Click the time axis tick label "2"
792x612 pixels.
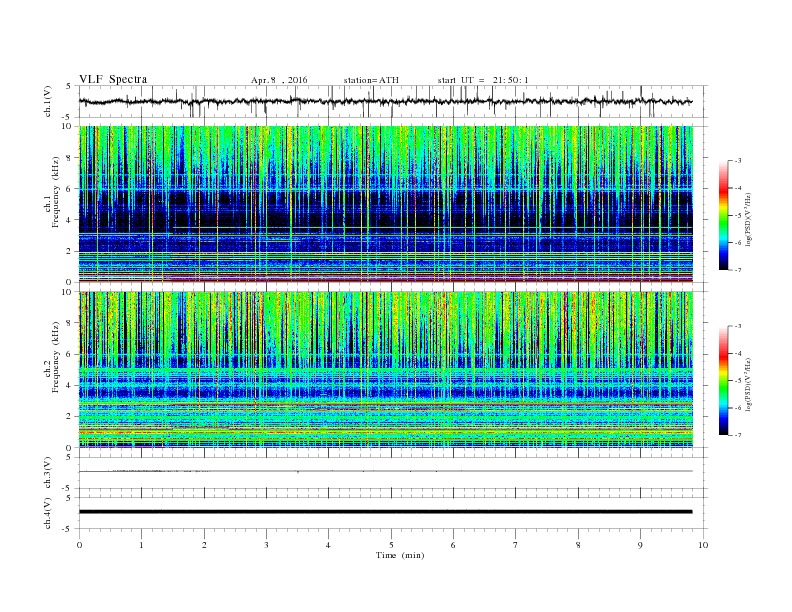[204, 545]
